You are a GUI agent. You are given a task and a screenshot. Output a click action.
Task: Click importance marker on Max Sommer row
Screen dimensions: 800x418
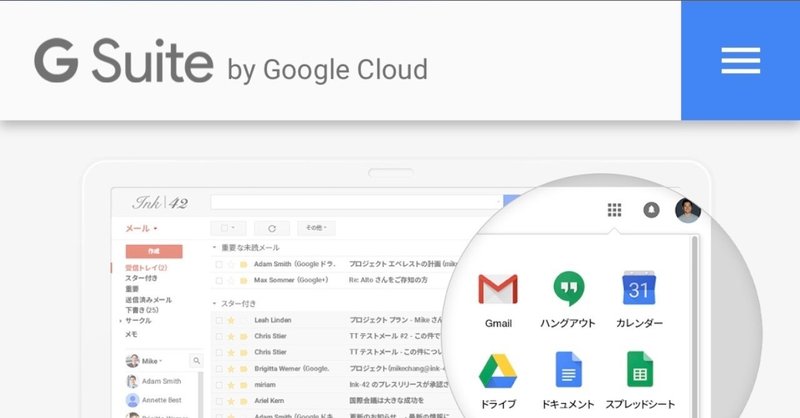pyautogui.click(x=244, y=280)
